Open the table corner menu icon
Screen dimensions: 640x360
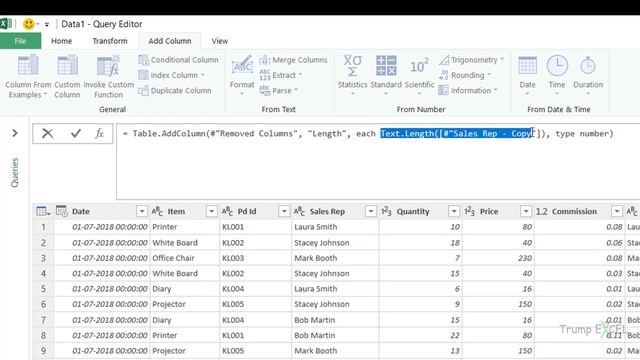43,211
